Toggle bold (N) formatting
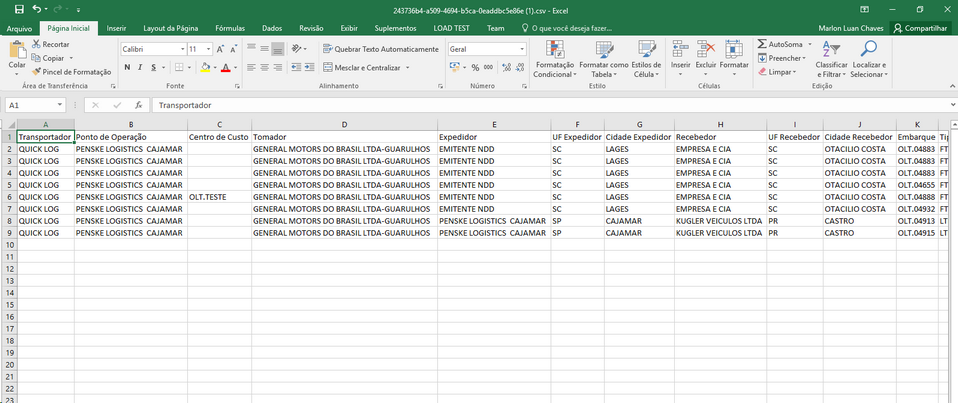 point(127,67)
